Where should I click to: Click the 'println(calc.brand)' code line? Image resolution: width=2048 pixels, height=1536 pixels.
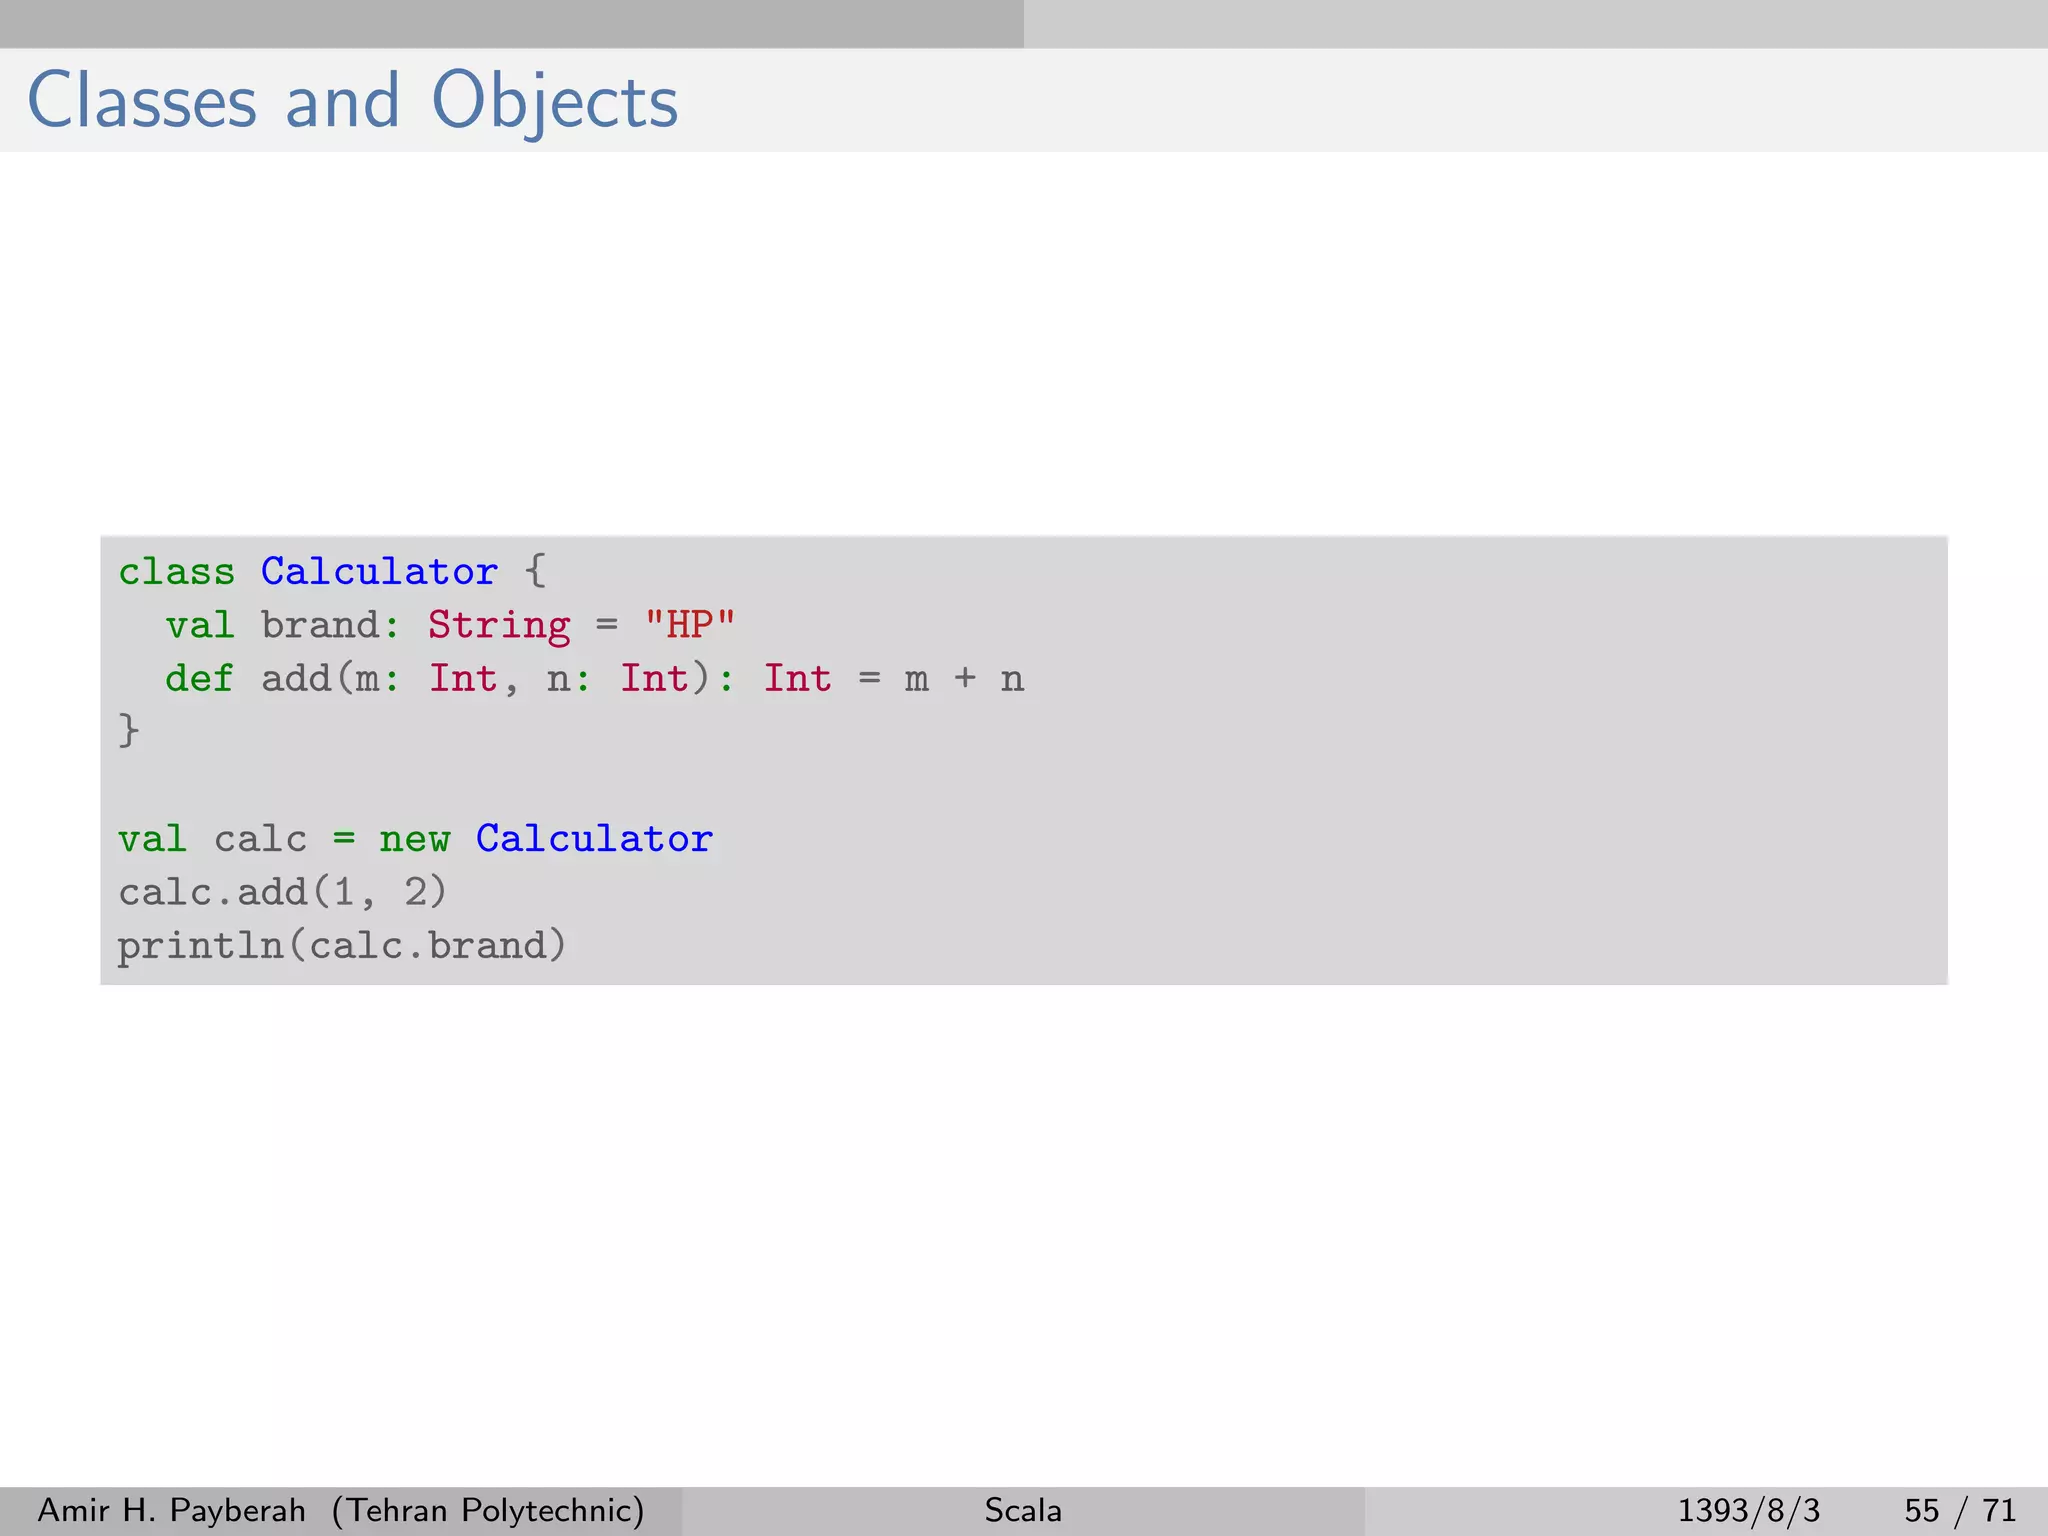coord(342,945)
